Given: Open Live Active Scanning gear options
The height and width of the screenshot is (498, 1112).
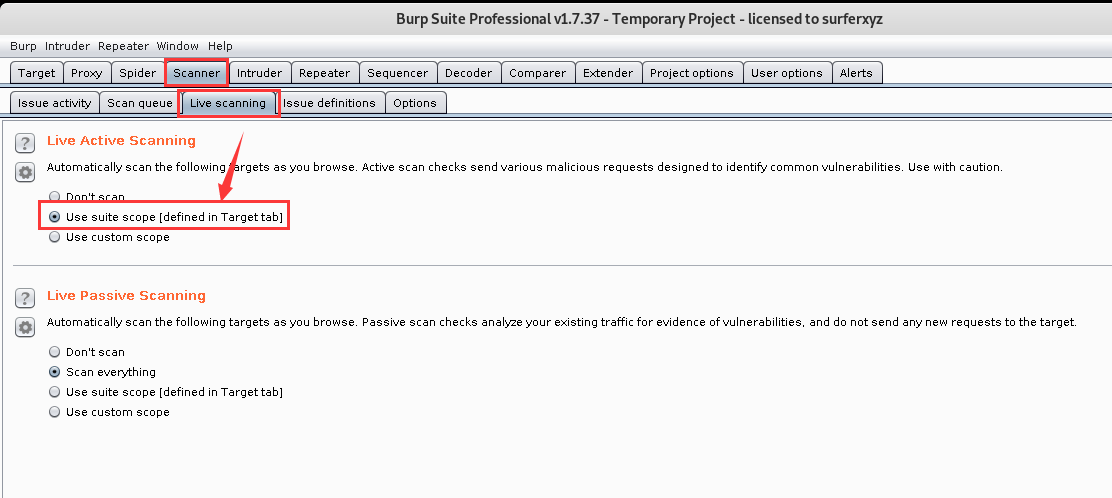Looking at the screenshot, I should (x=25, y=172).
